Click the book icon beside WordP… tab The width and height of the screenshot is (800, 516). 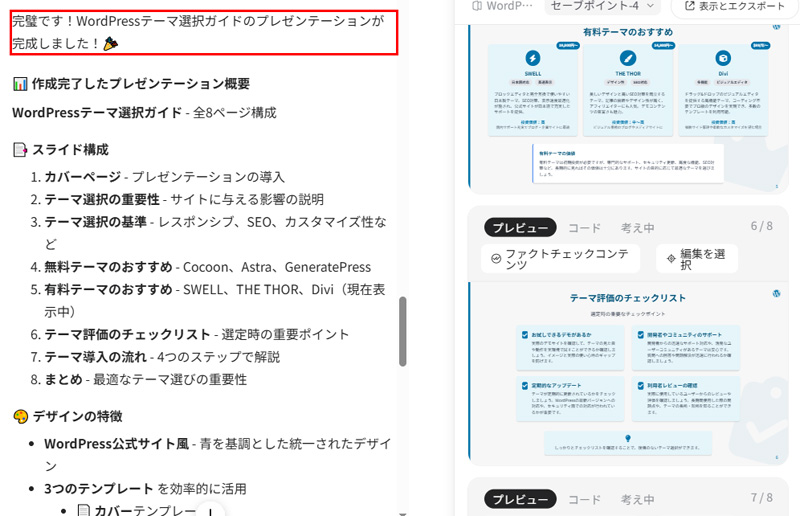coord(477,6)
